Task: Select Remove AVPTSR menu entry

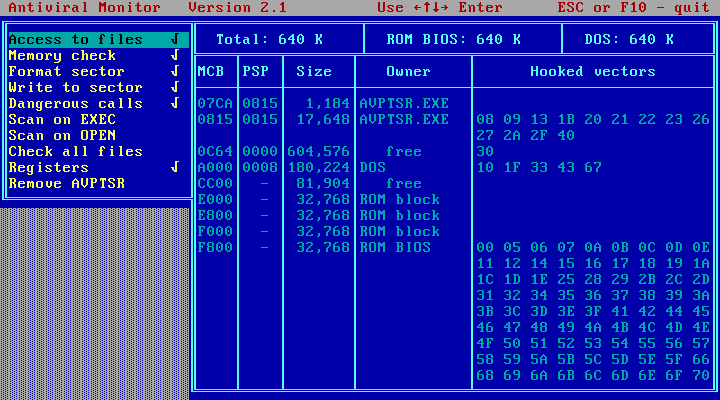Action: pyautogui.click(x=66, y=184)
